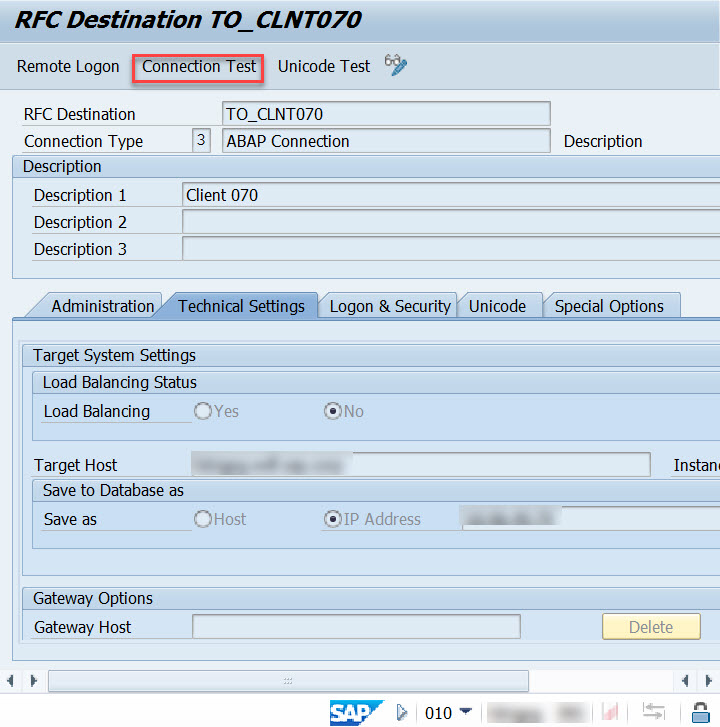720x727 pixels.
Task: Click the lock icon in the status bar
Action: (701, 712)
